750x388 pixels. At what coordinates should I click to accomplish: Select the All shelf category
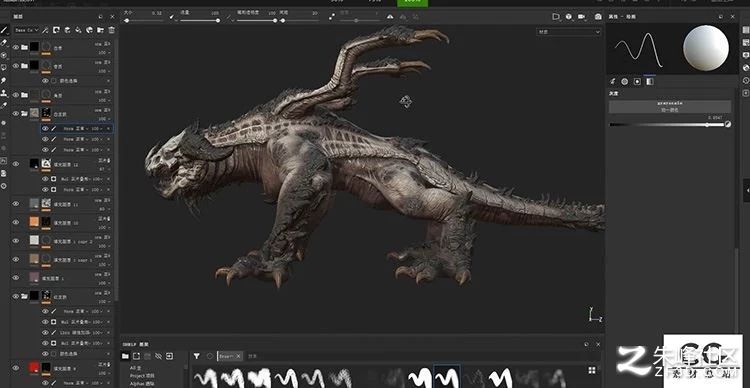coord(136,368)
